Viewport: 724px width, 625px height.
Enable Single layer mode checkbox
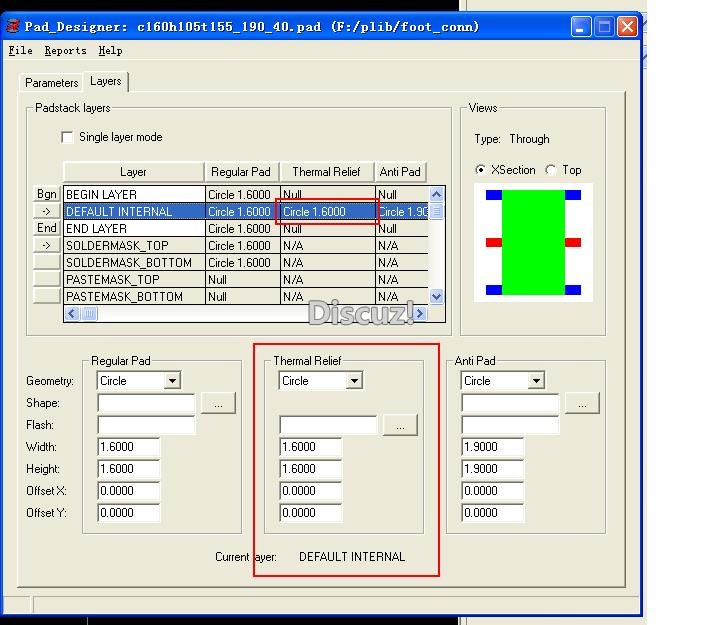pyautogui.click(x=67, y=137)
